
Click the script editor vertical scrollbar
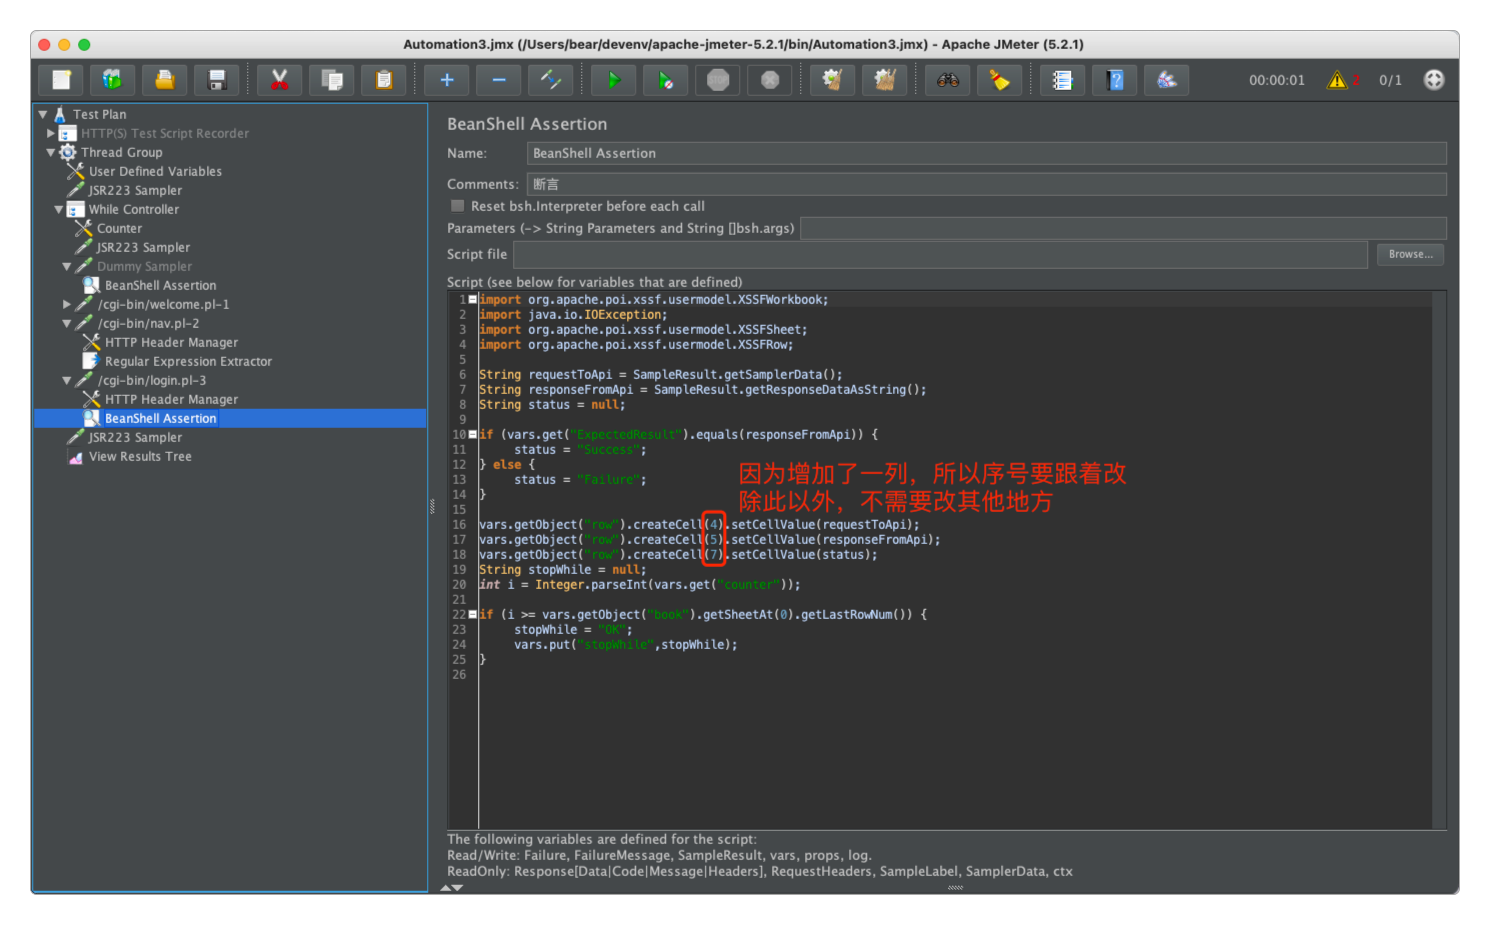[1439, 560]
